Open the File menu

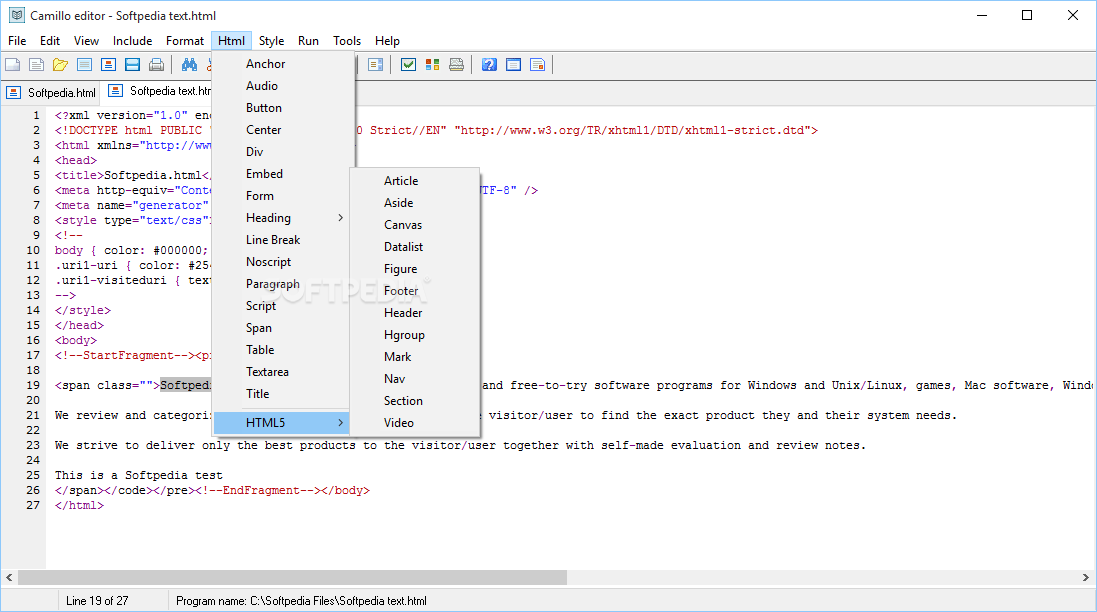[x=17, y=41]
